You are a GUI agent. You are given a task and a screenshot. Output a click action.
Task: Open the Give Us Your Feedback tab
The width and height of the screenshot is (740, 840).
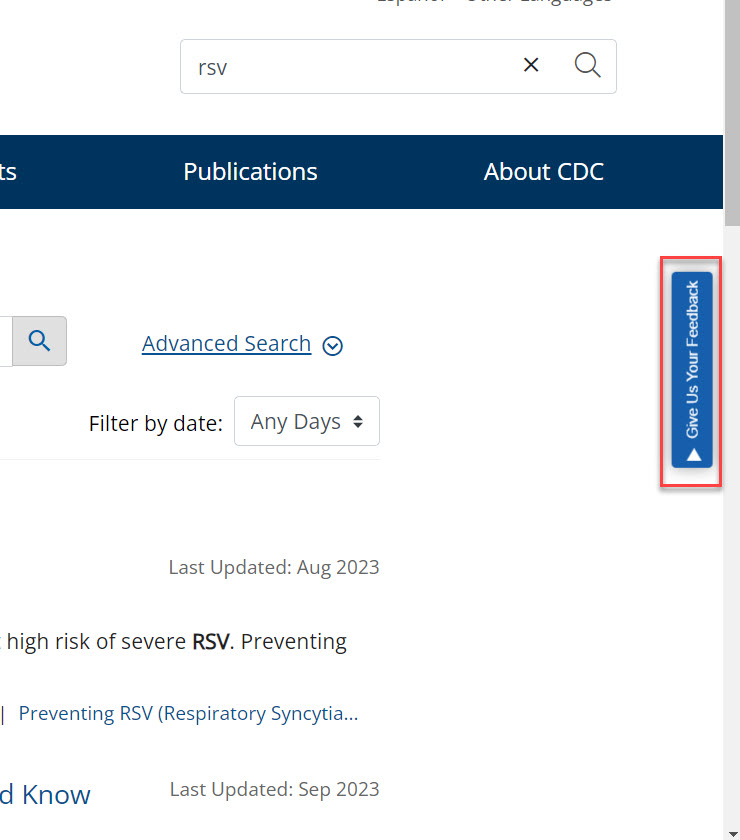[x=692, y=370]
